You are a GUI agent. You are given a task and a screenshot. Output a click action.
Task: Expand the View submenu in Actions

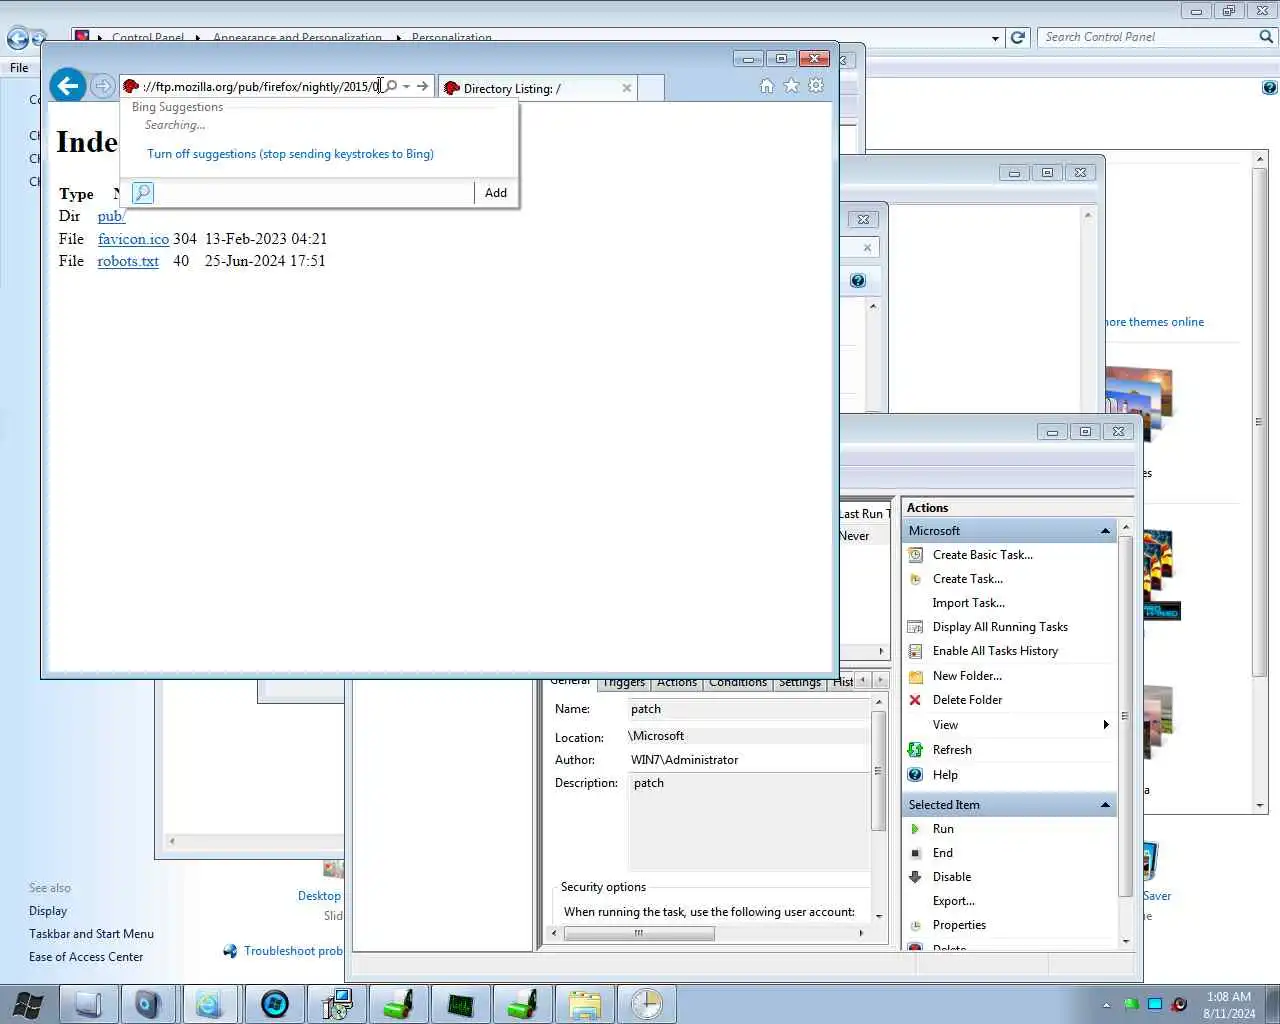(1010, 725)
